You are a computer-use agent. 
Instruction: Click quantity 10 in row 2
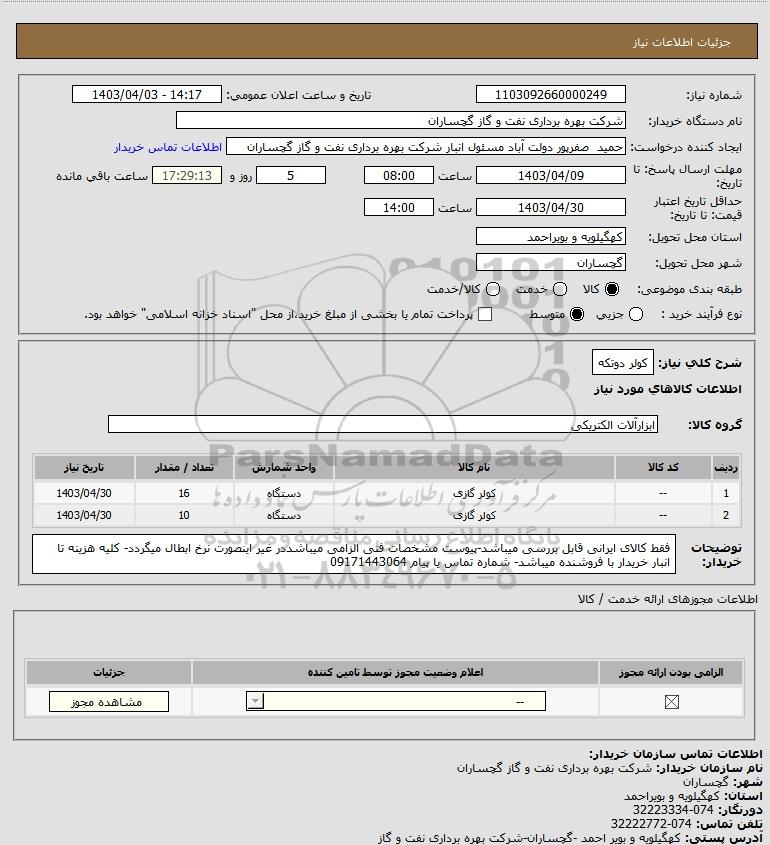click(x=184, y=515)
